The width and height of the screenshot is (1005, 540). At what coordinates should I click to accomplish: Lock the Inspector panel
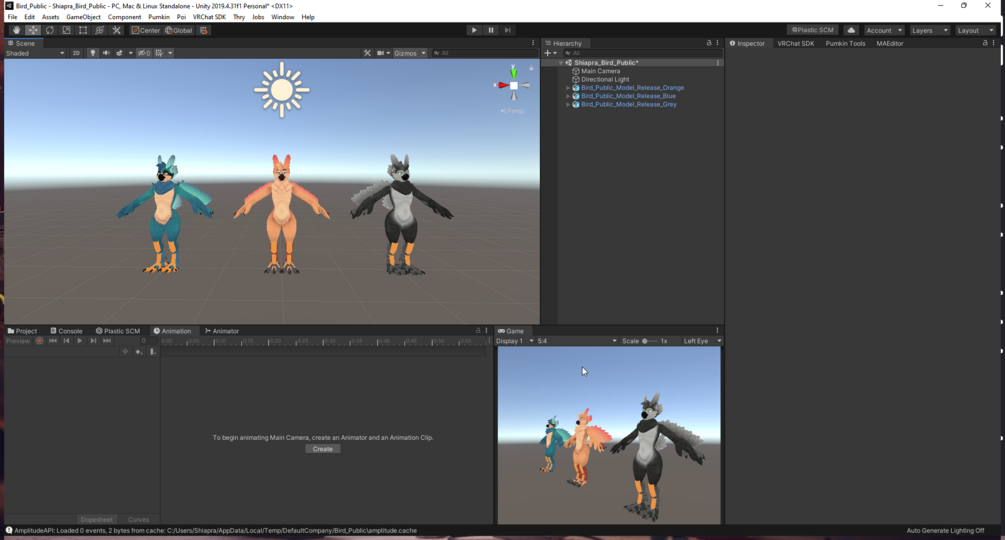point(985,43)
